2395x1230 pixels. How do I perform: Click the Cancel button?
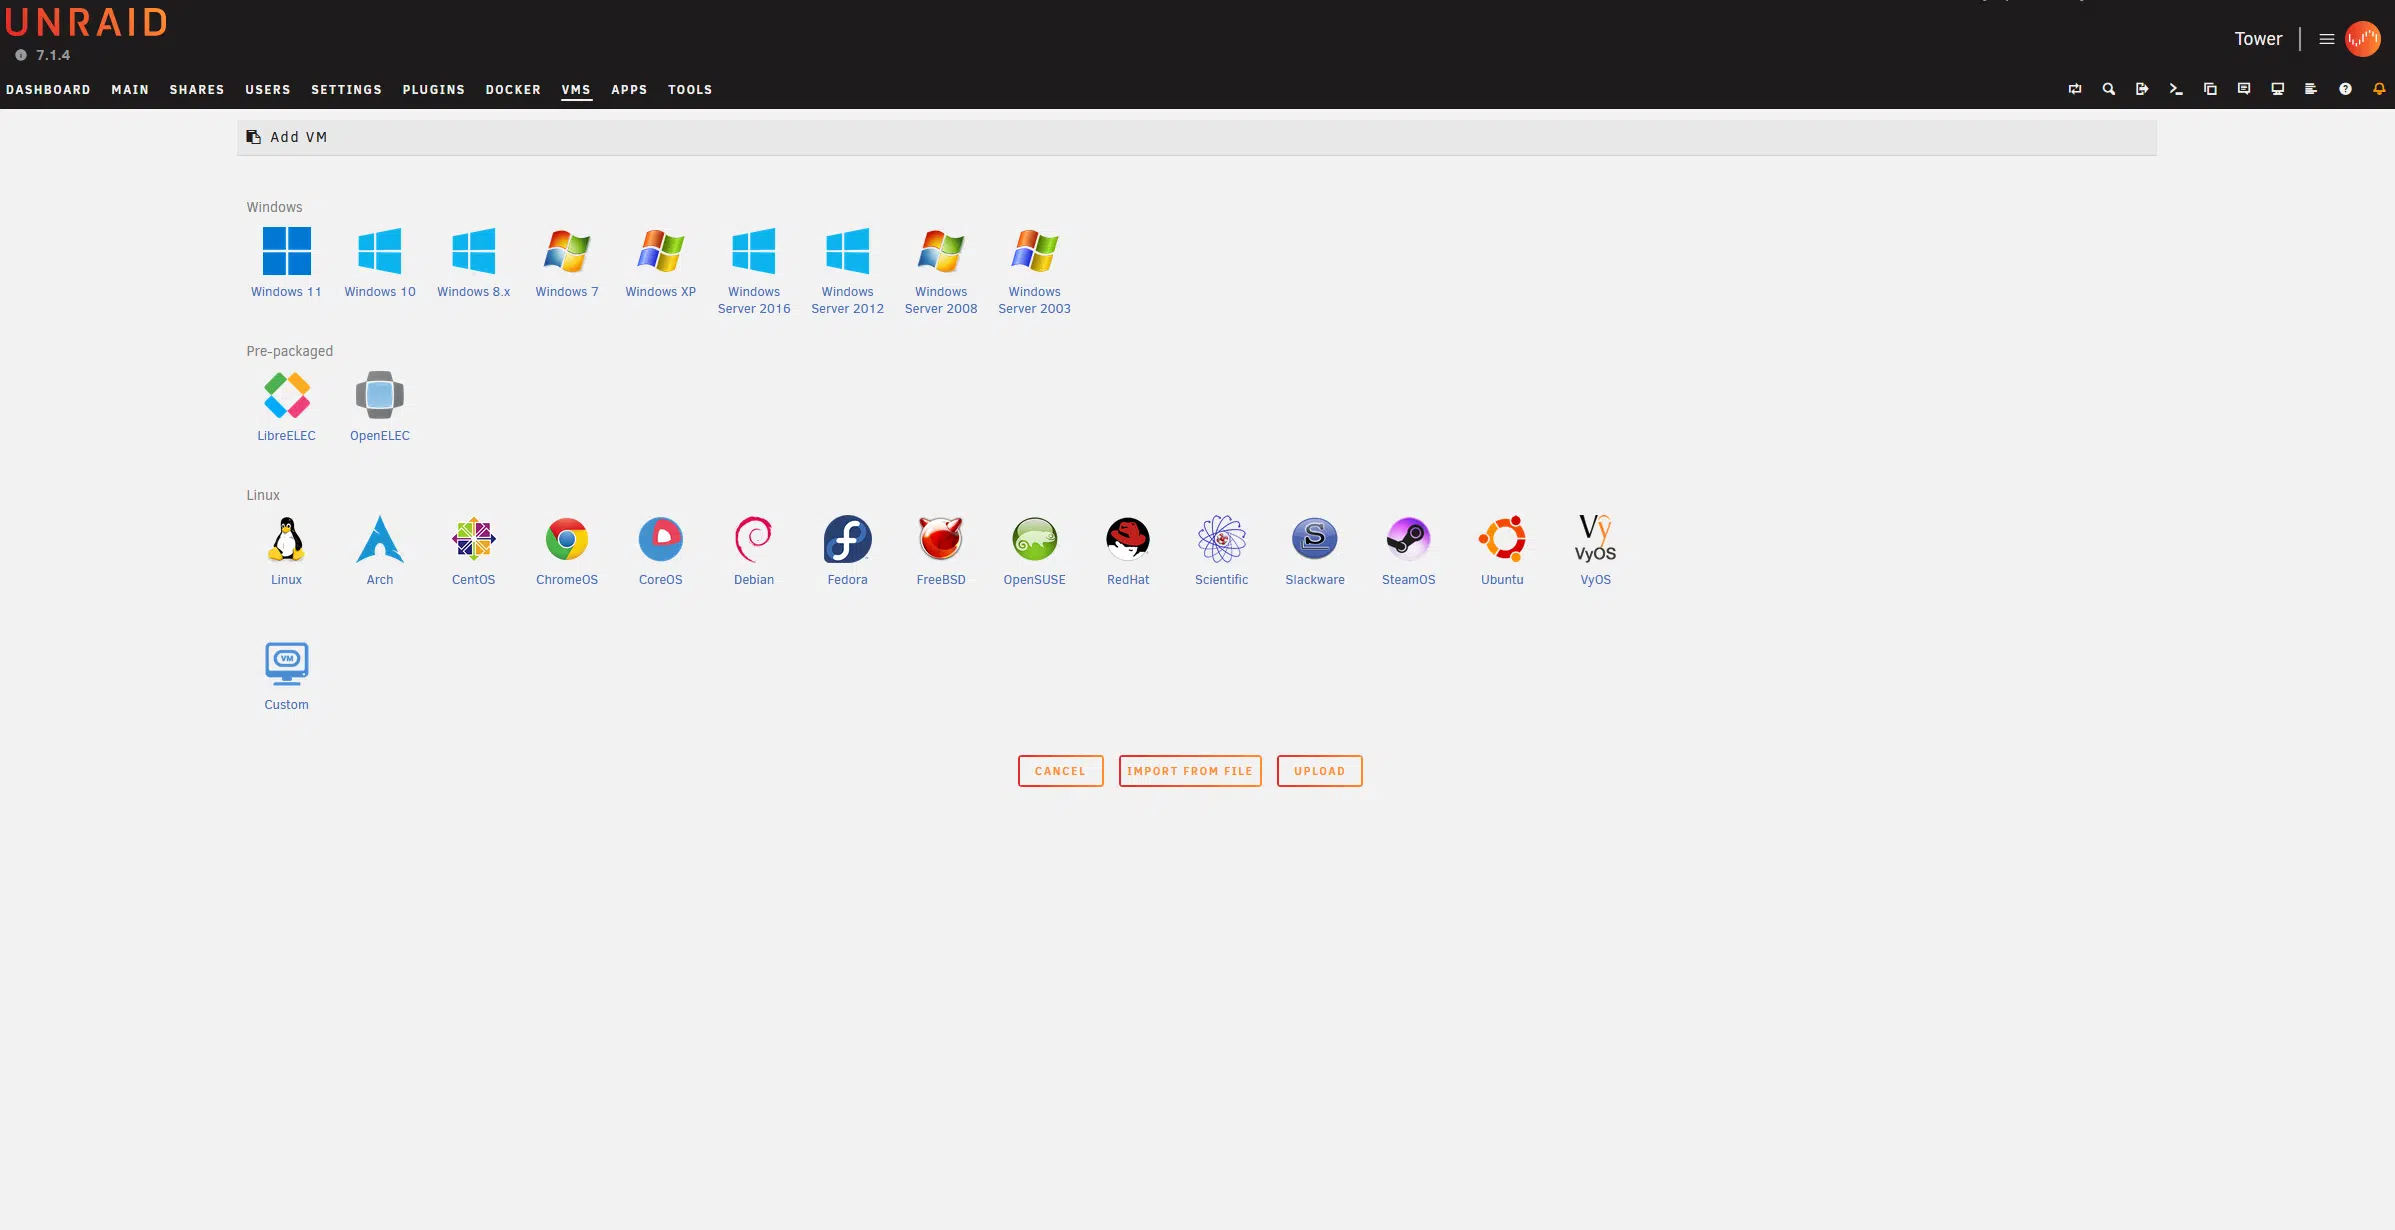click(1060, 771)
